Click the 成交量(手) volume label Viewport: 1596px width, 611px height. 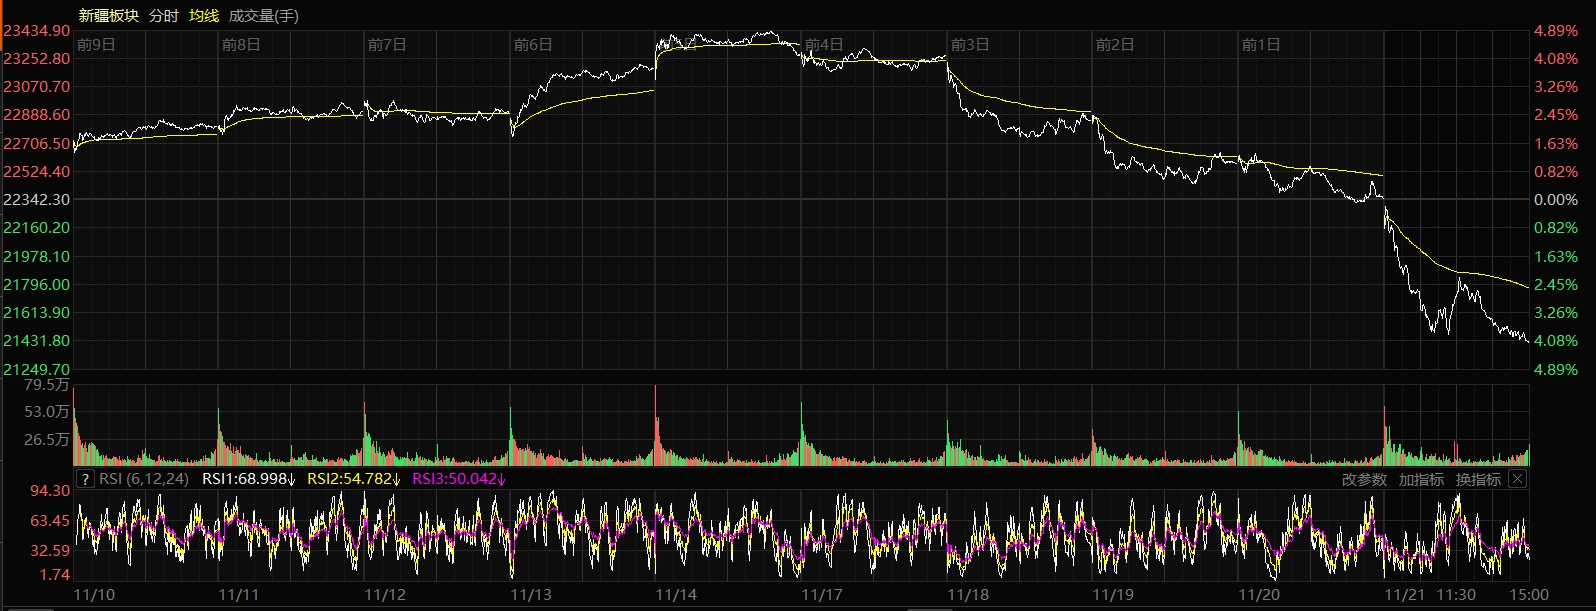pyautogui.click(x=263, y=15)
